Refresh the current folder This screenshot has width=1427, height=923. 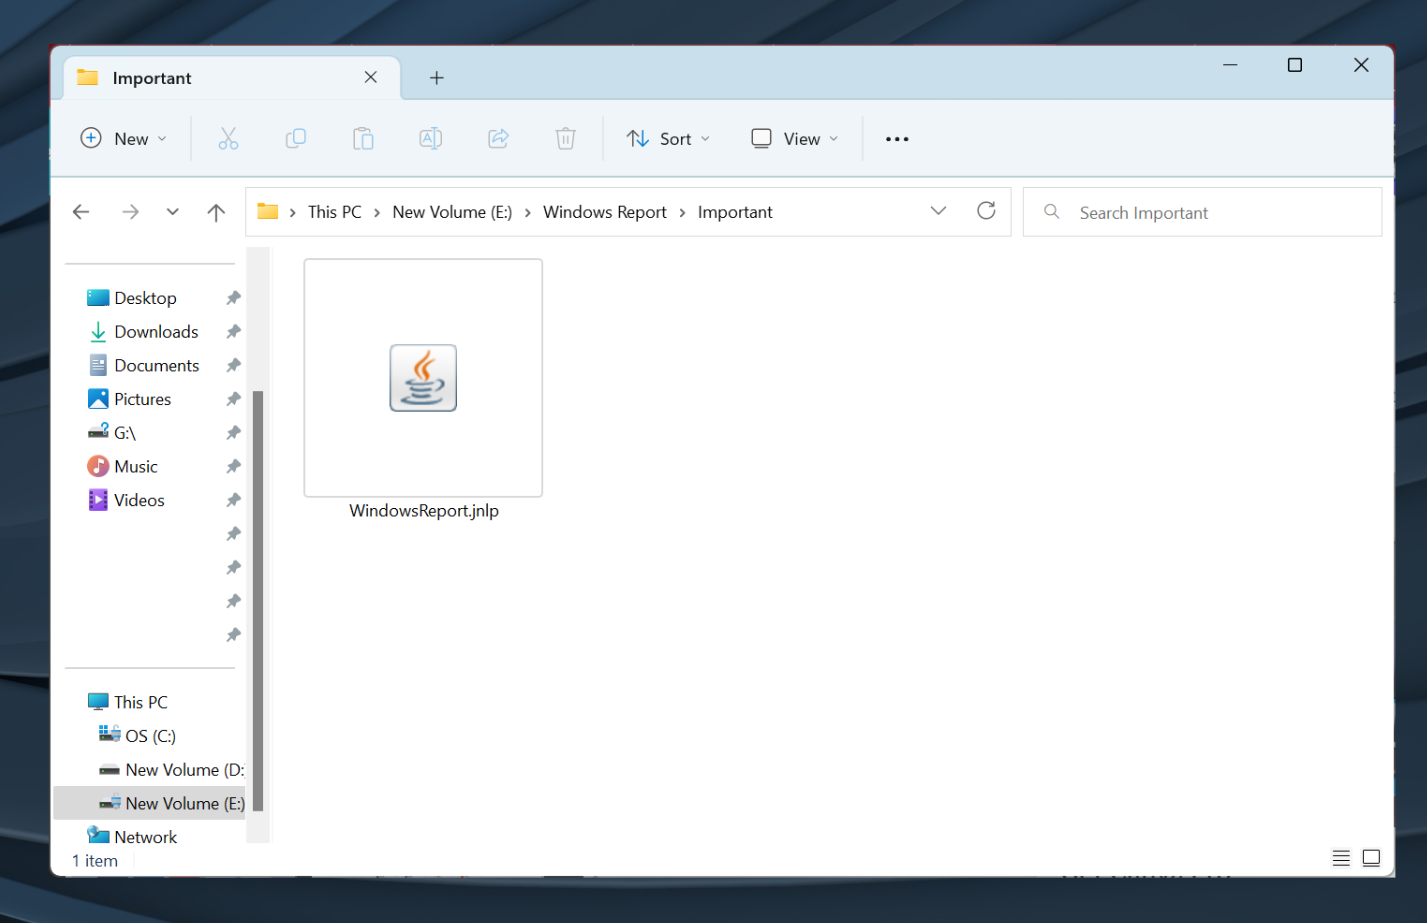click(986, 211)
